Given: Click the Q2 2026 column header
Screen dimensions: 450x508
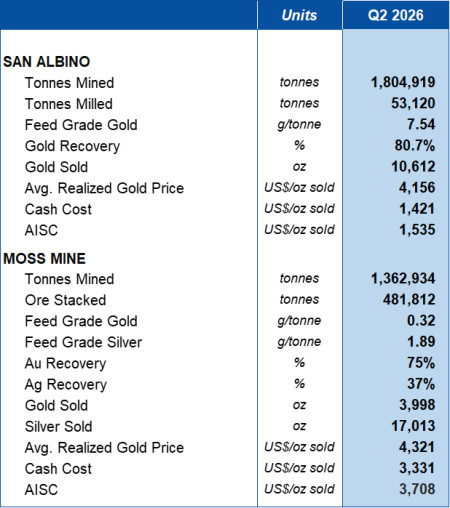Looking at the screenshot, I should click(x=396, y=15).
